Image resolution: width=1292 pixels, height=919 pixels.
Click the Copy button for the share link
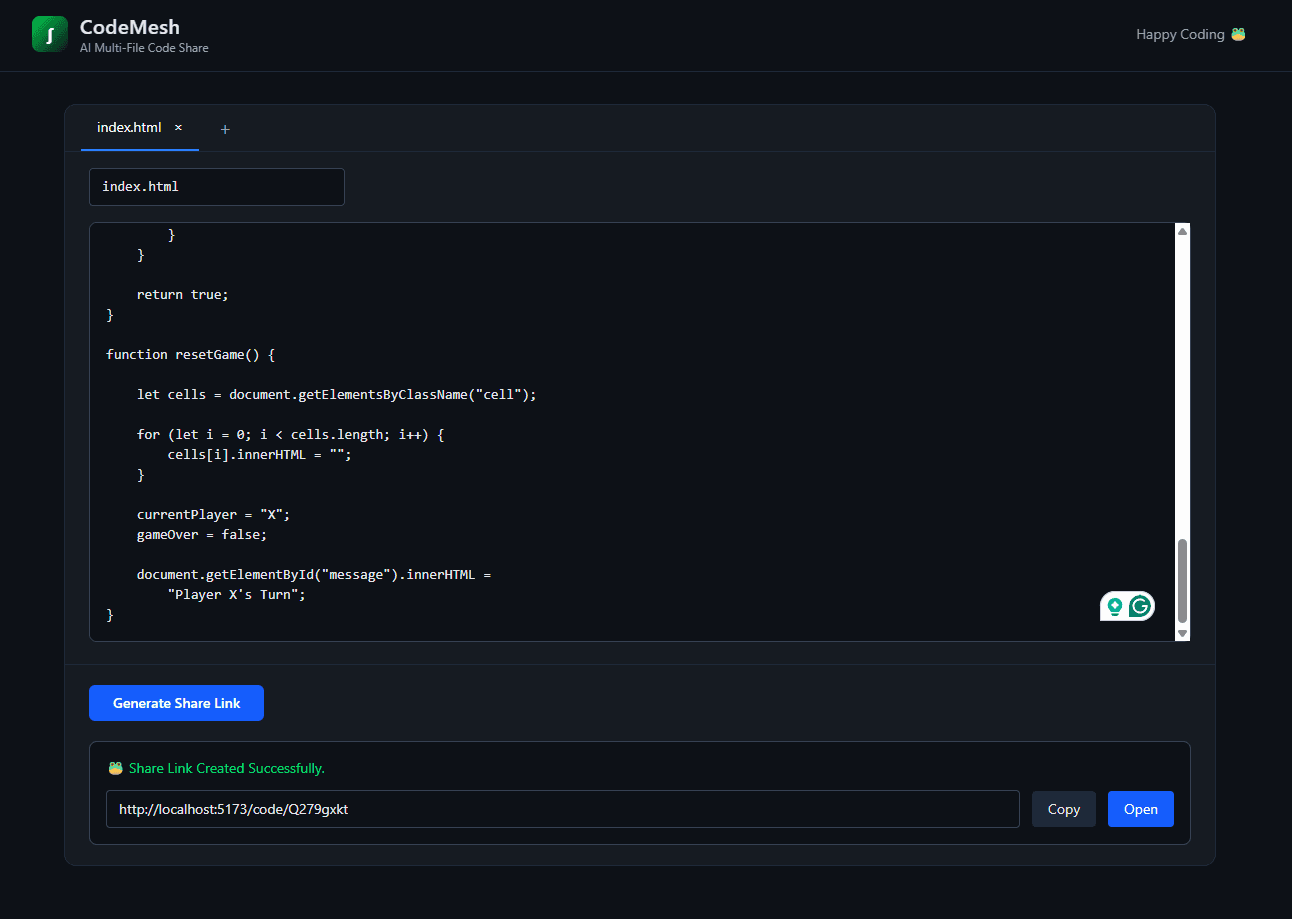point(1063,808)
